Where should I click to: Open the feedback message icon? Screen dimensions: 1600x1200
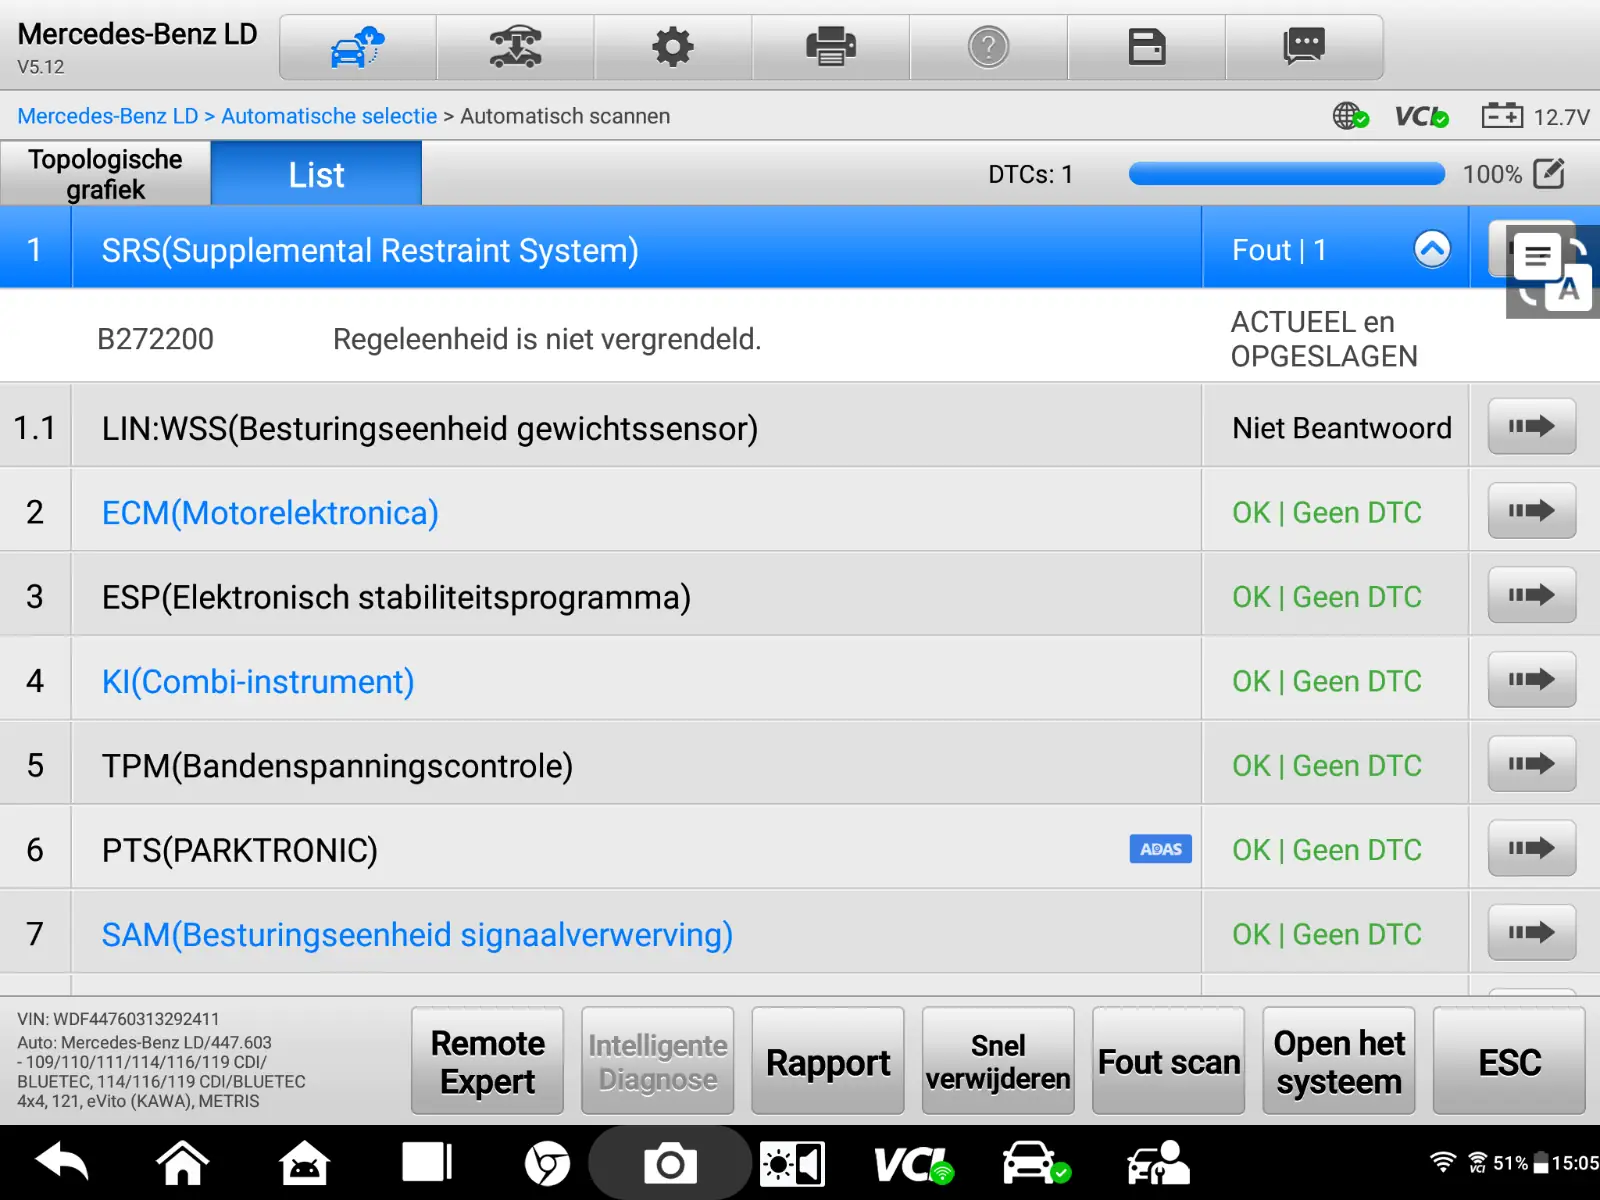pyautogui.click(x=1304, y=47)
